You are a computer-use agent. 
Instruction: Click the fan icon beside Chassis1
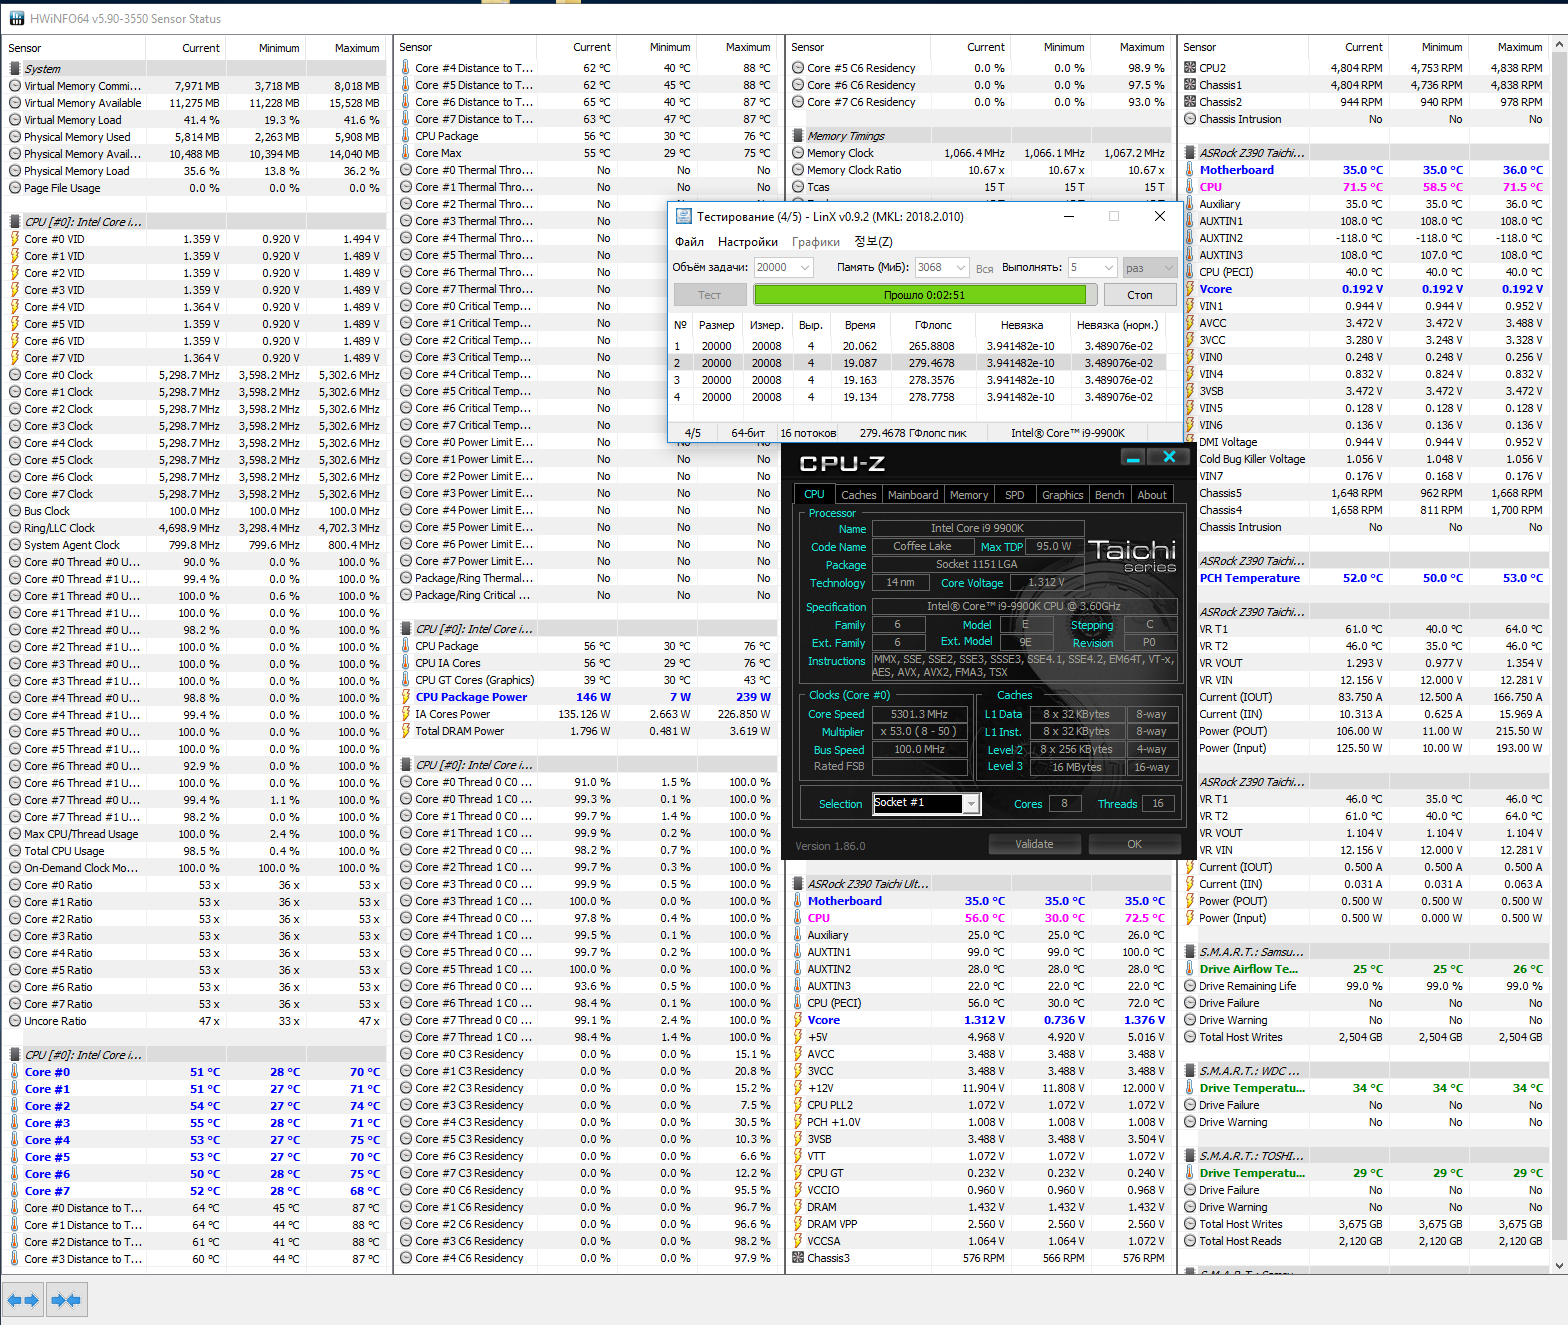[1190, 85]
